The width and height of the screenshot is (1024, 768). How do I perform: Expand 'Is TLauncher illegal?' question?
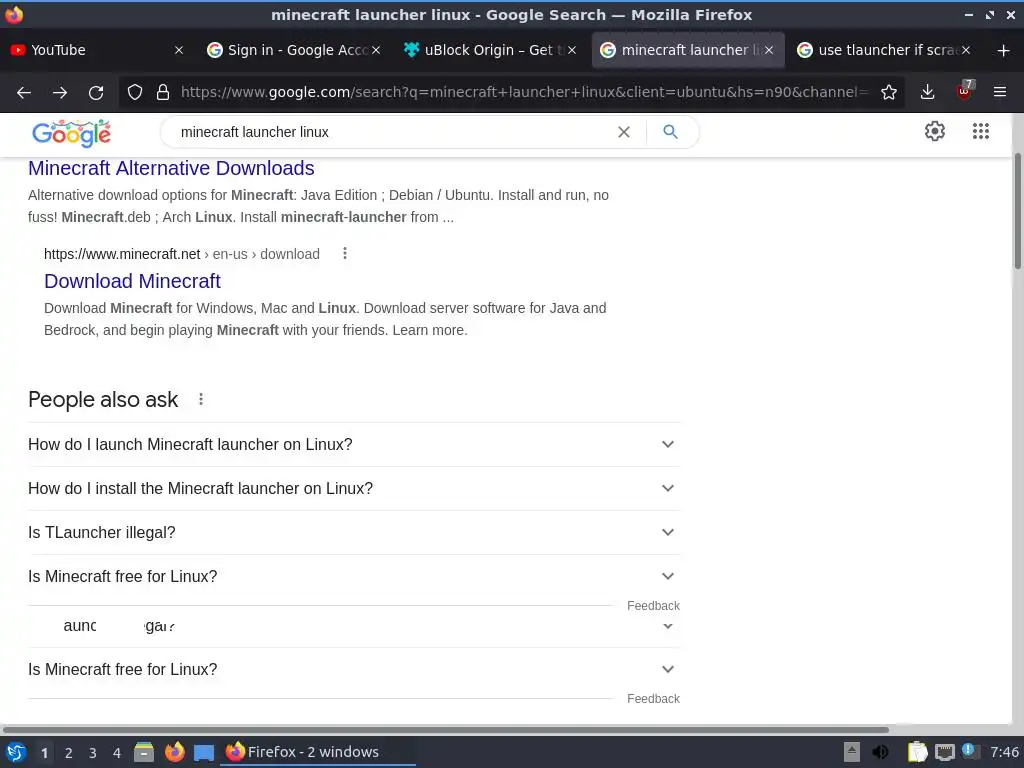pyautogui.click(x=354, y=532)
